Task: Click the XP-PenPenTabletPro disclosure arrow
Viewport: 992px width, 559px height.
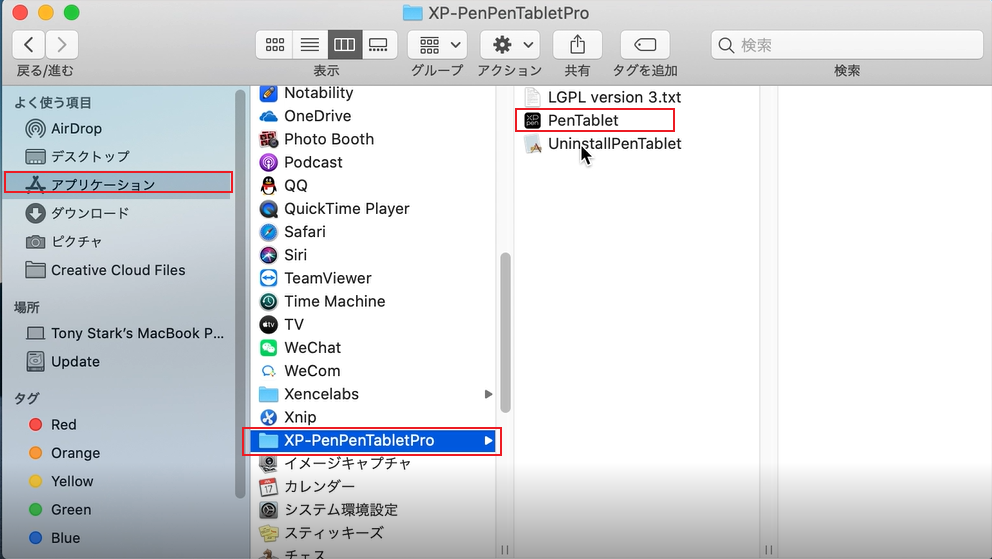Action: tap(488, 441)
